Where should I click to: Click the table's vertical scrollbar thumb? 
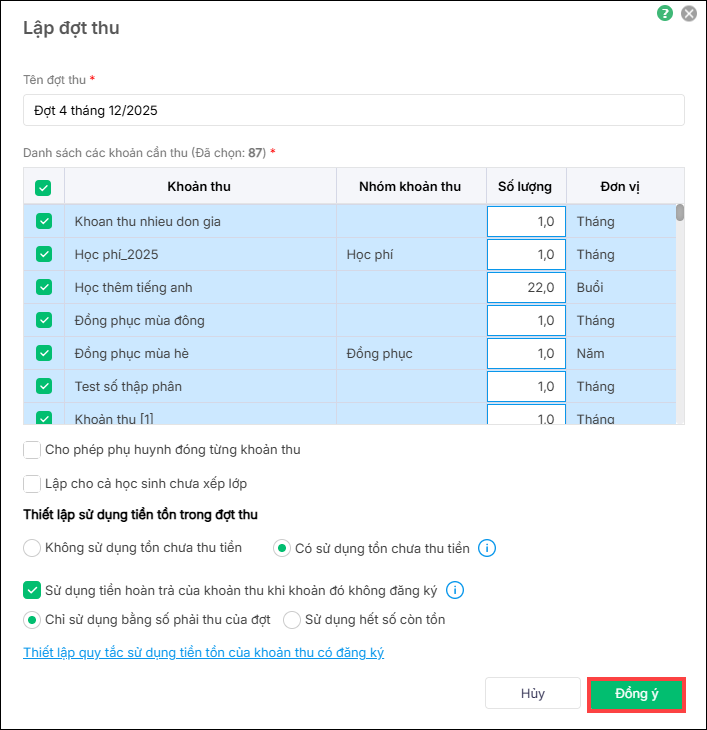[x=680, y=212]
